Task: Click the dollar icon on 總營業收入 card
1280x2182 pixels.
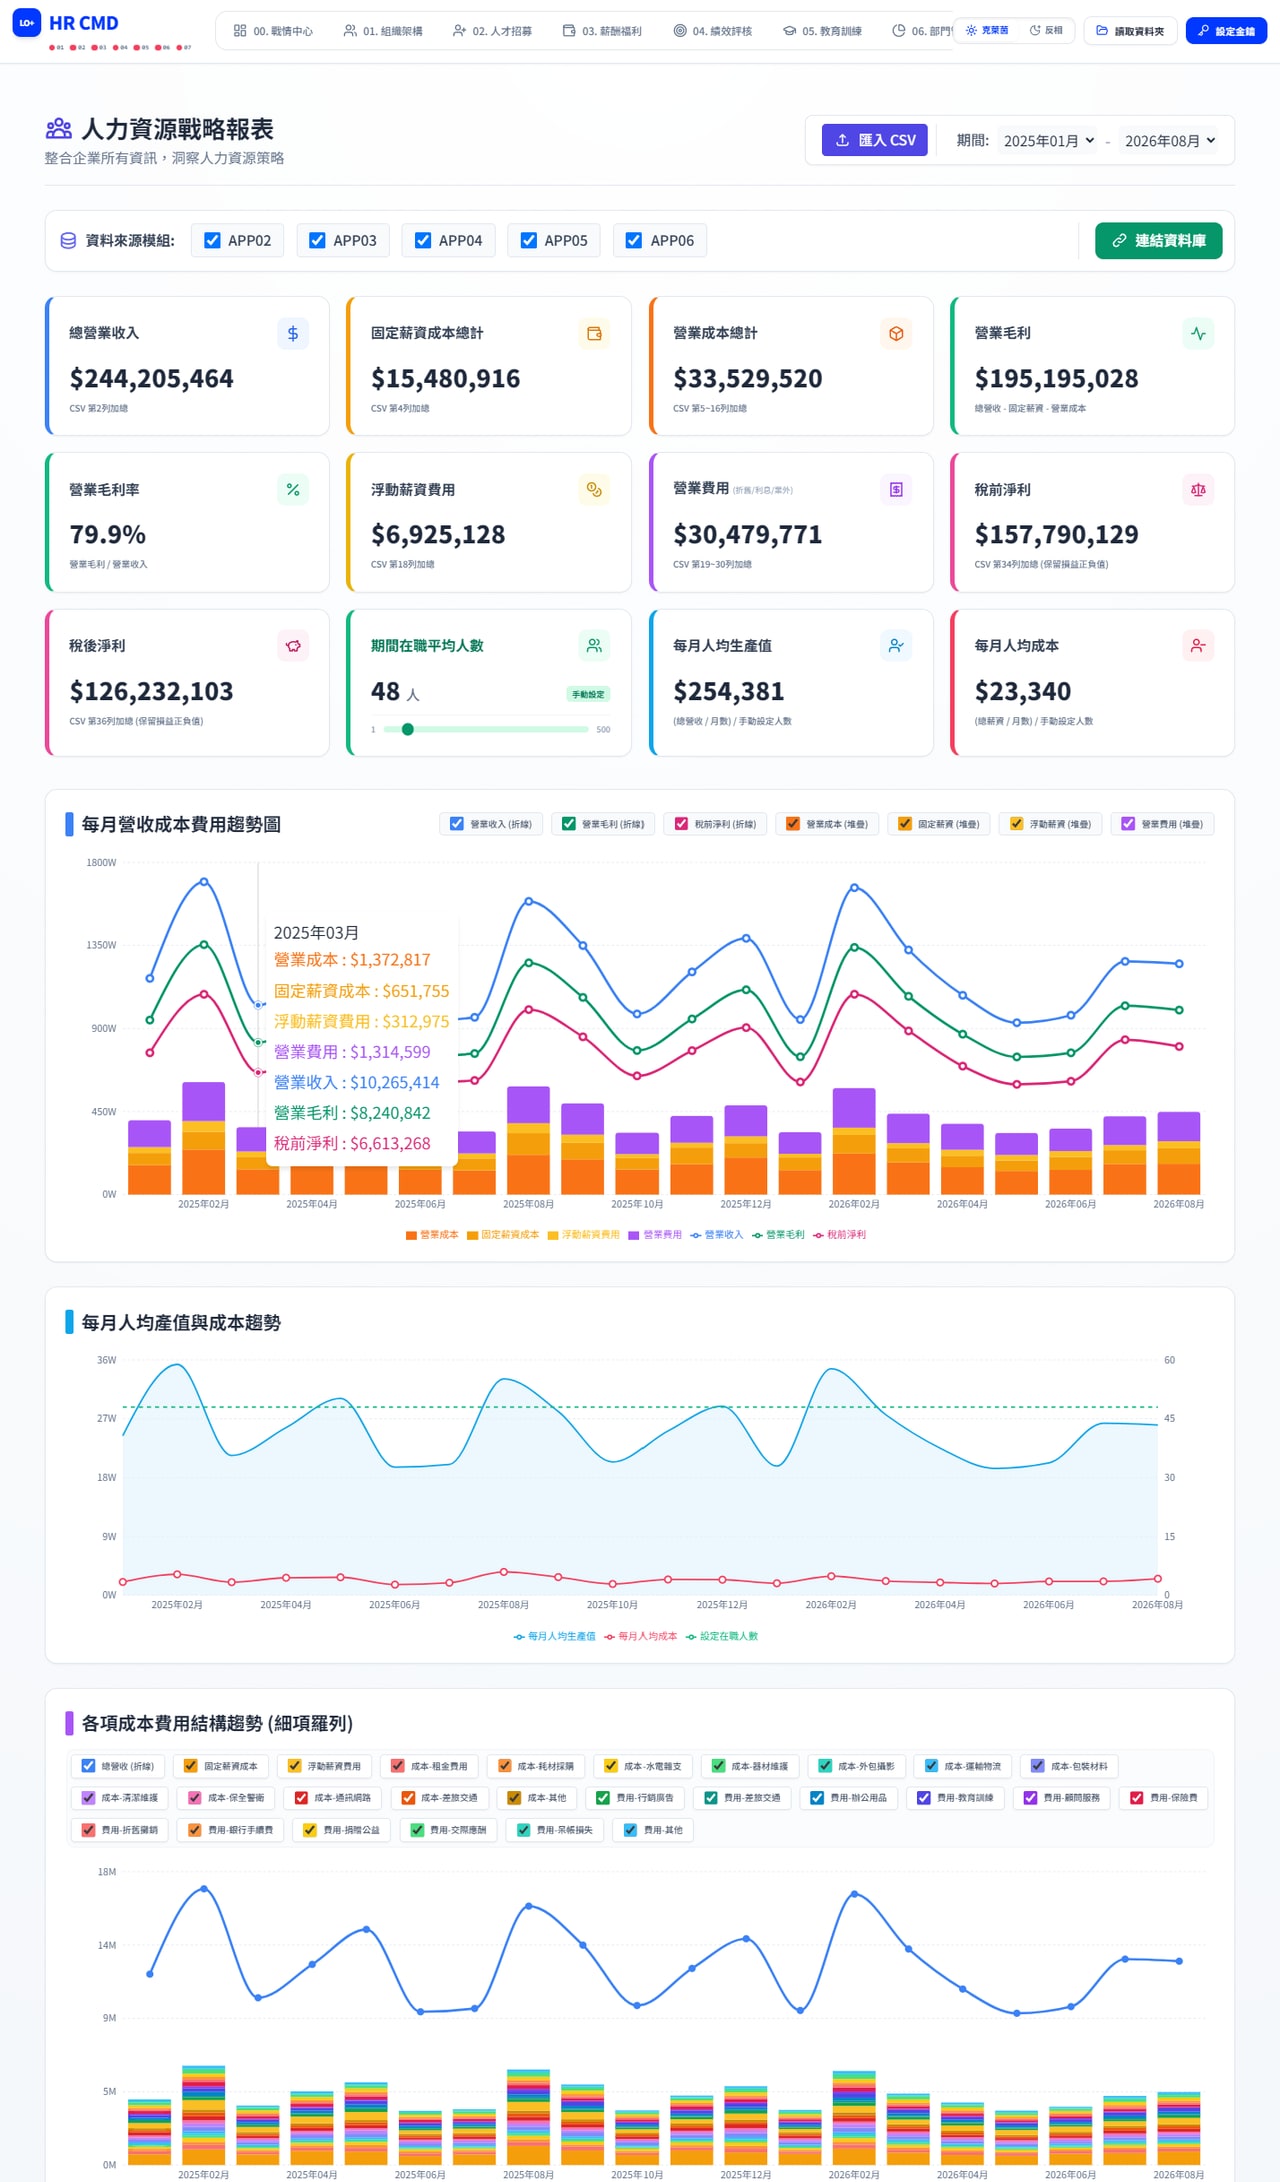Action: pyautogui.click(x=293, y=334)
